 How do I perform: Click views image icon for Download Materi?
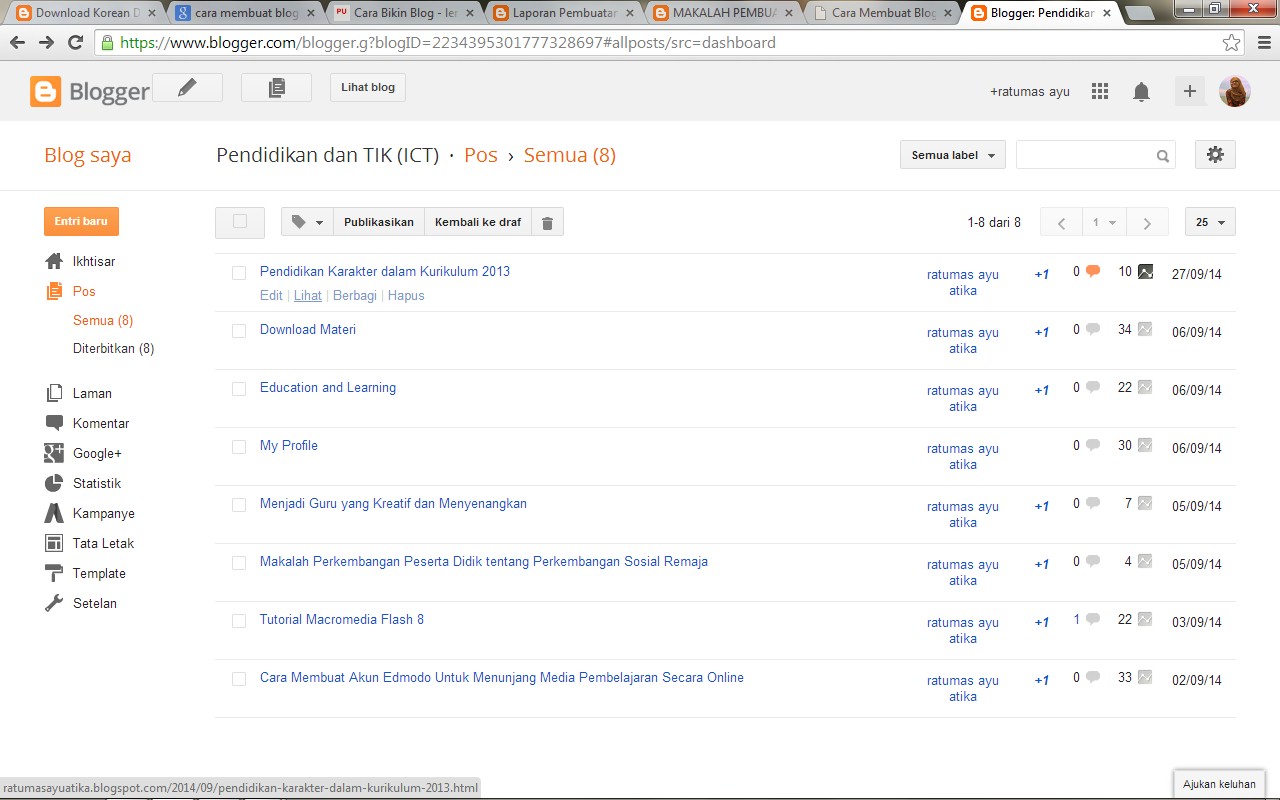1145,329
